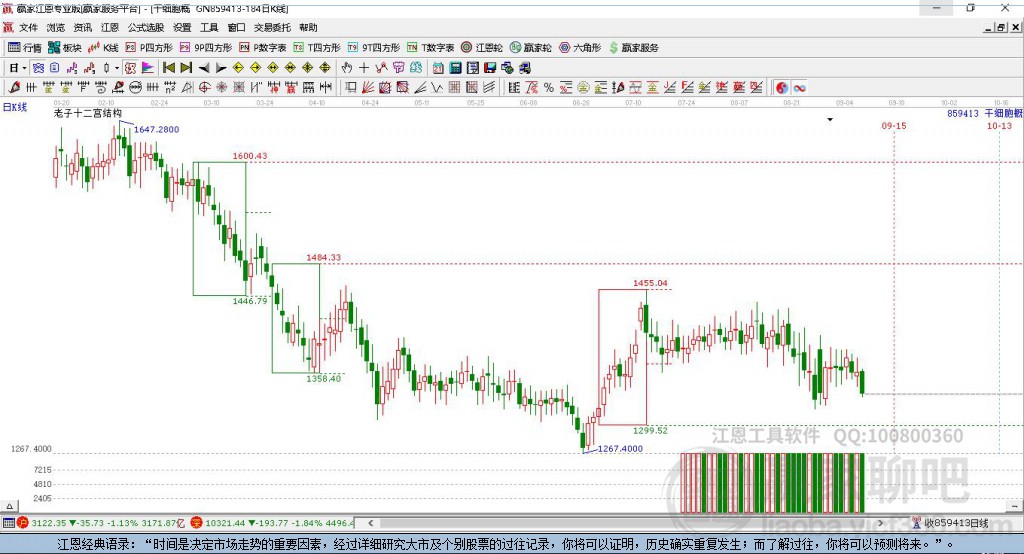The height and width of the screenshot is (554, 1024).
Task: Click the horizontal scrollbar left arrow
Action: (x=371, y=523)
